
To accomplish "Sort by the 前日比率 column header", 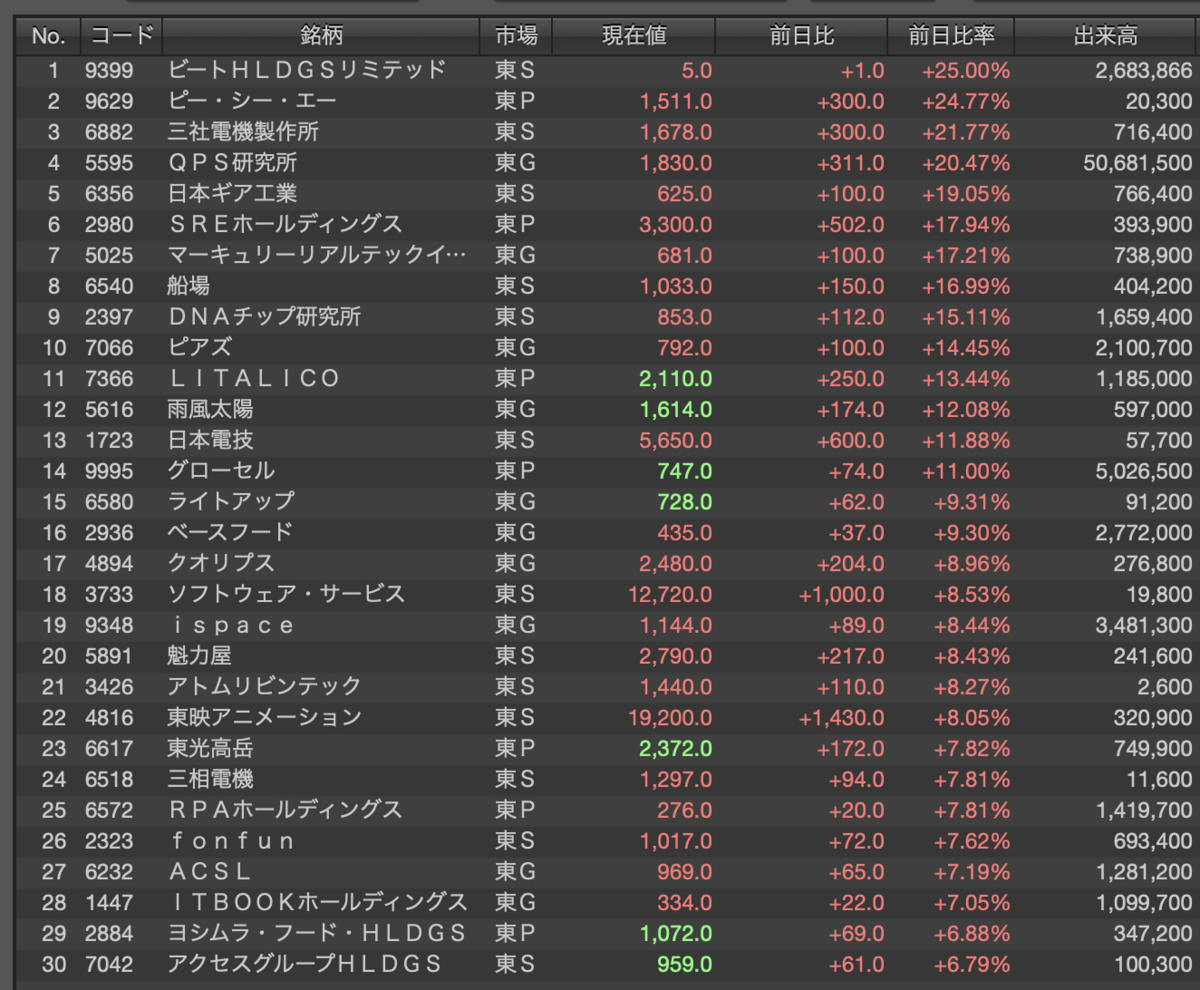I will click(951, 37).
